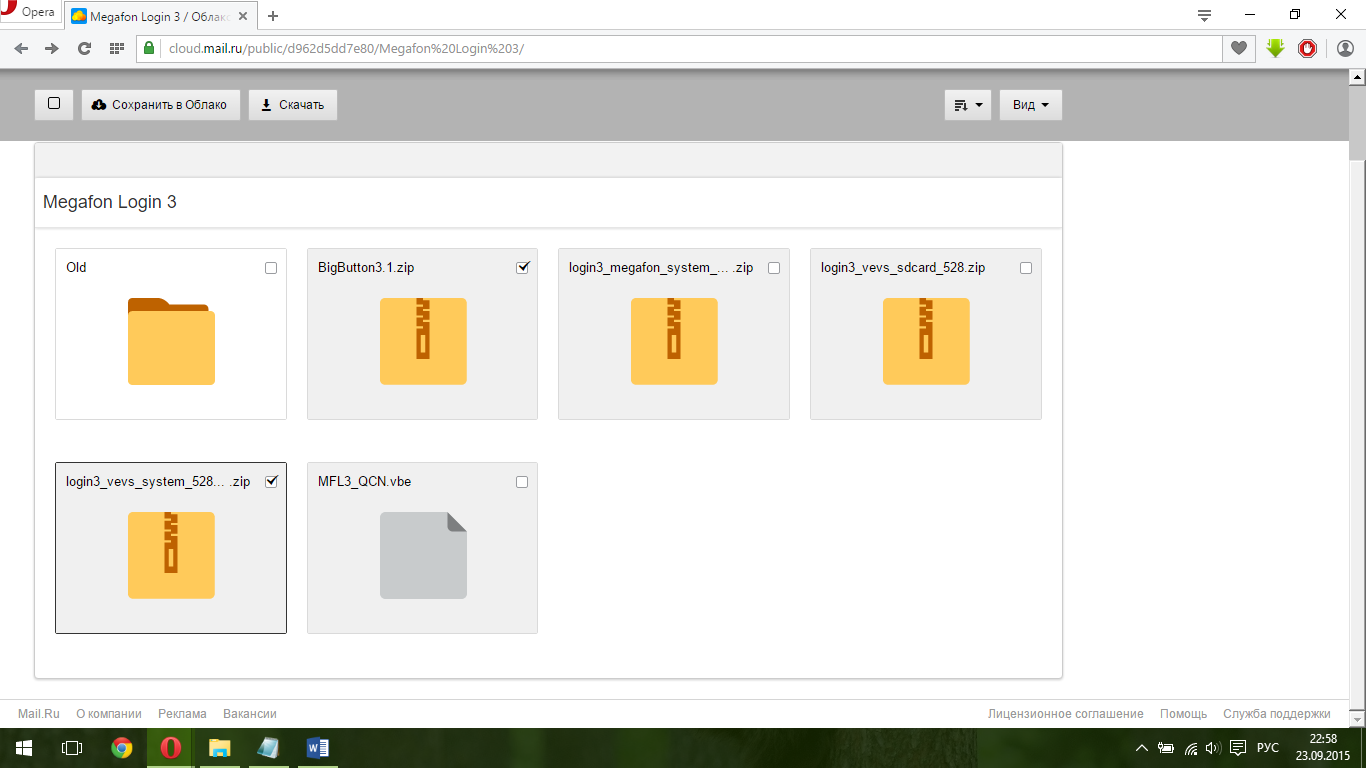
Task: Click the MFL3_QCN.vbe file icon
Action: tap(423, 555)
